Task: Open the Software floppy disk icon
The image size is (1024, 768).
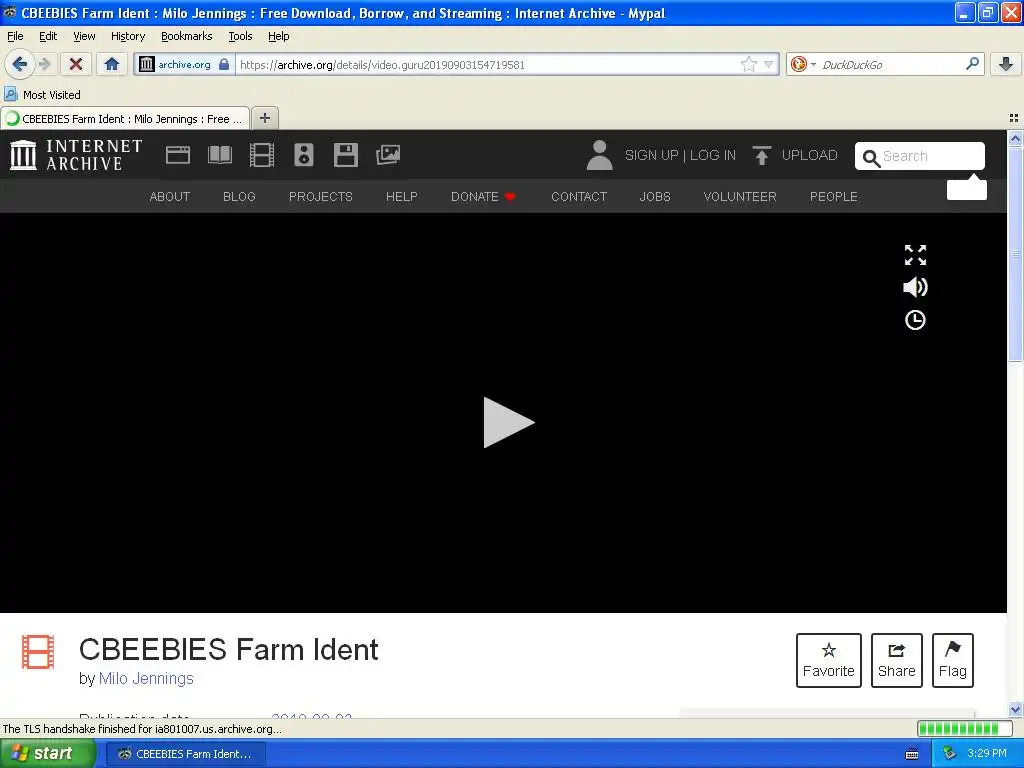Action: pos(345,155)
